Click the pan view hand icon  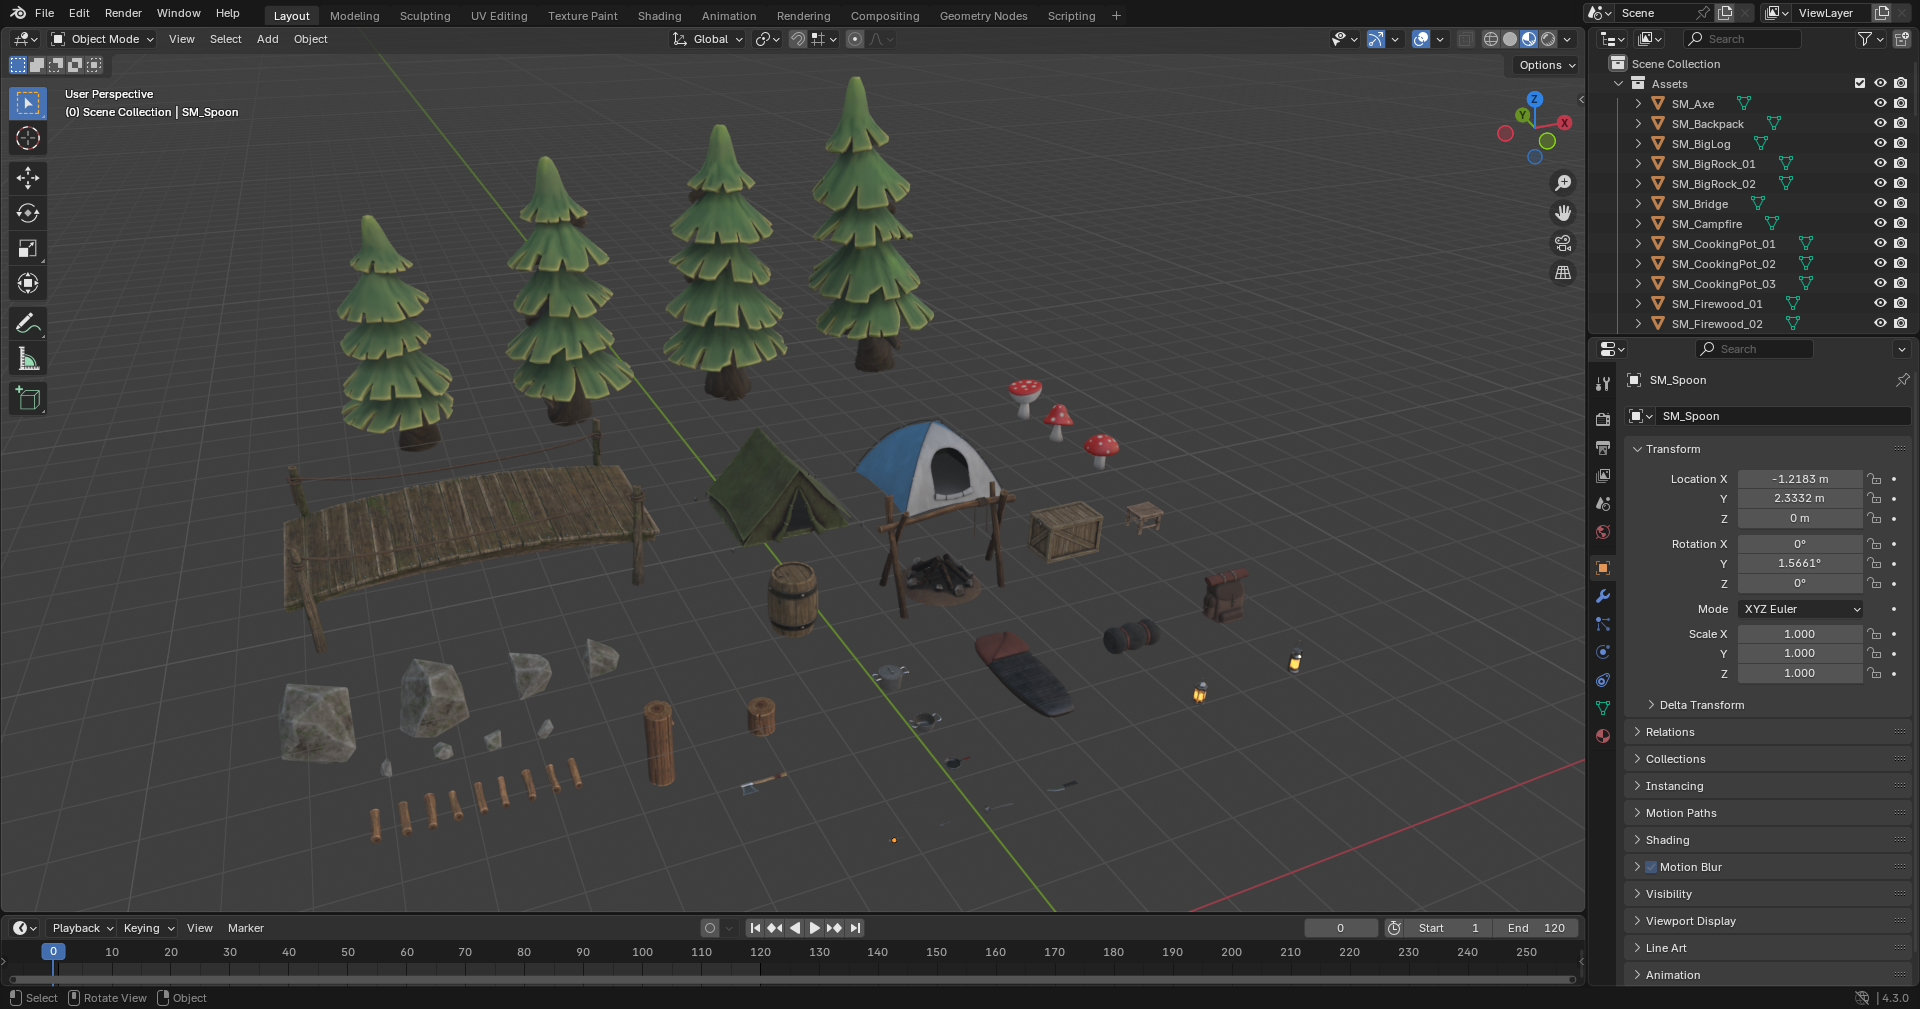pyautogui.click(x=1562, y=213)
